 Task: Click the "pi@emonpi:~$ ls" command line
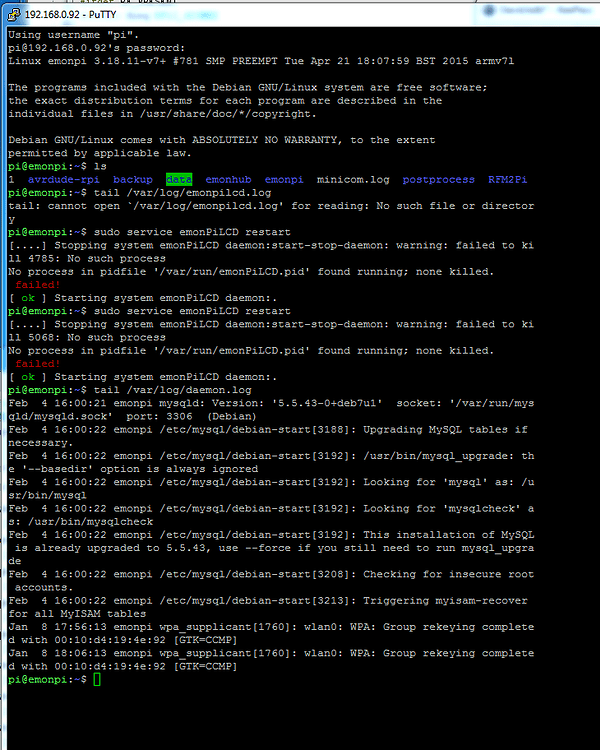click(57, 166)
